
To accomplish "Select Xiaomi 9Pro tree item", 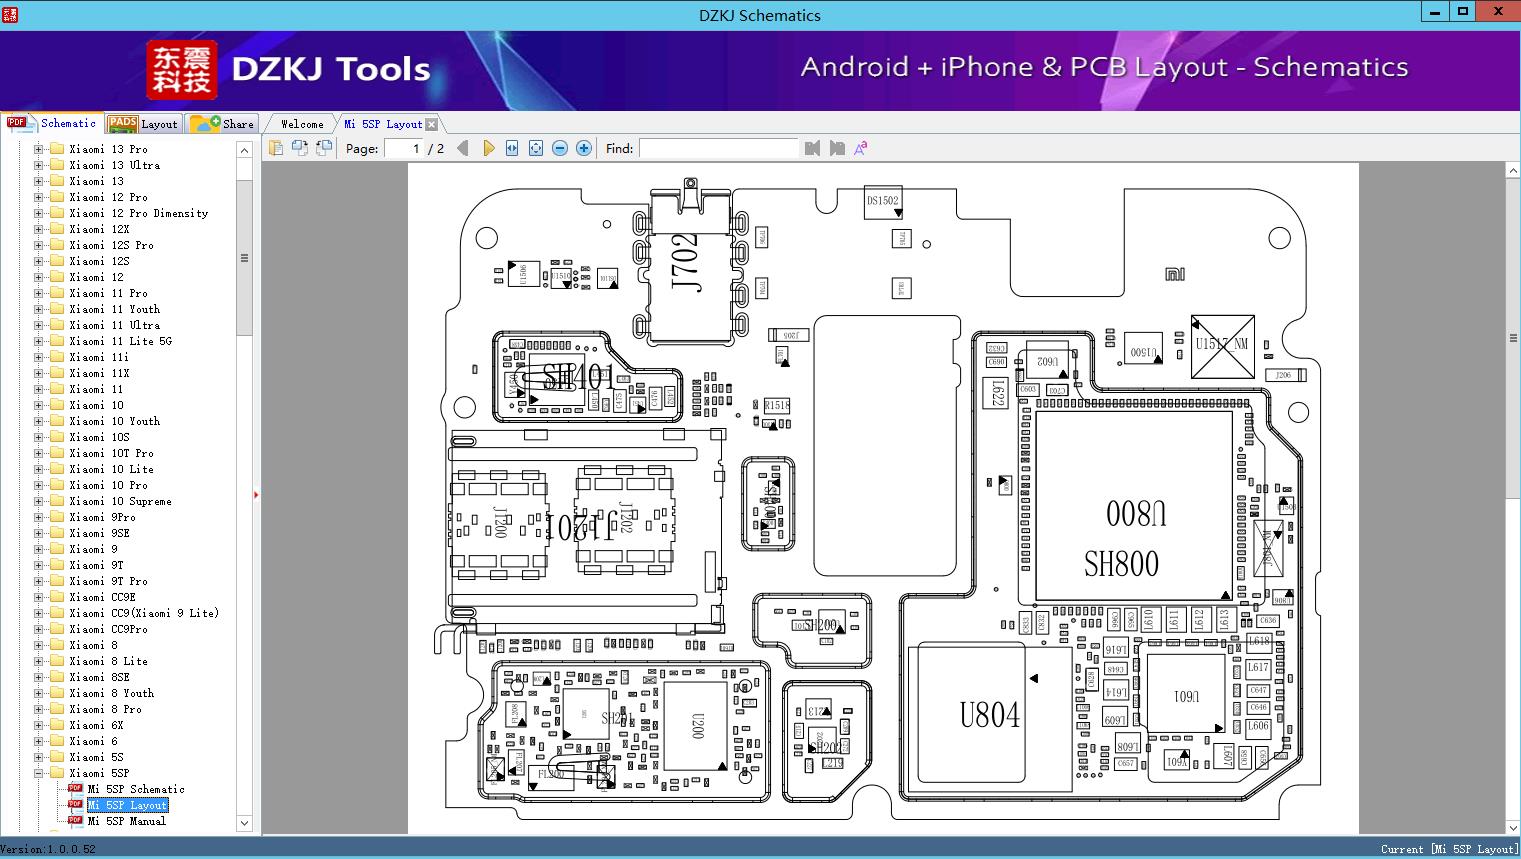I will pos(102,517).
